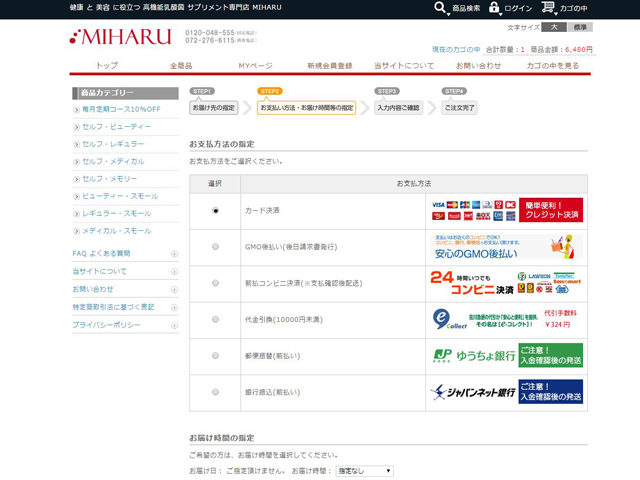Viewport: 640px width, 480px height.
Task: Go back to STEP1 お届け先の指定
Action: point(213,108)
